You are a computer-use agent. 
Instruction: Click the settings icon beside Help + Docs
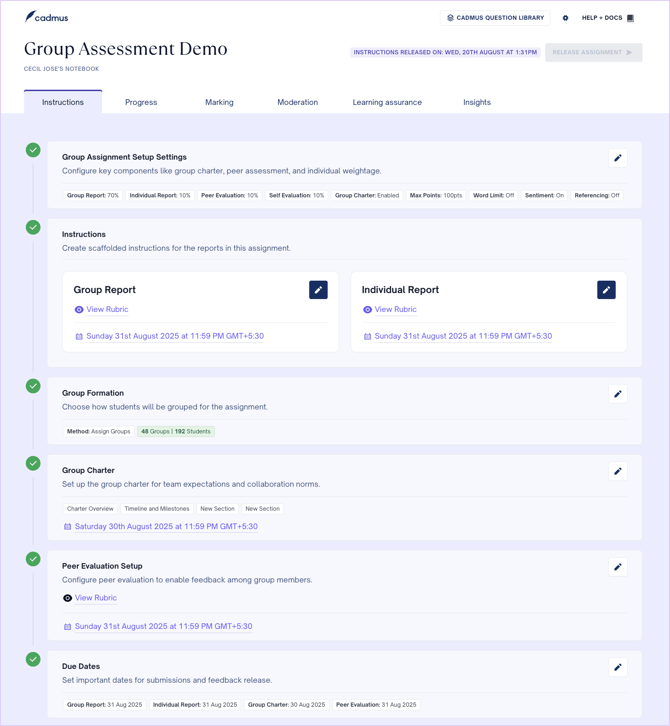pyautogui.click(x=565, y=18)
